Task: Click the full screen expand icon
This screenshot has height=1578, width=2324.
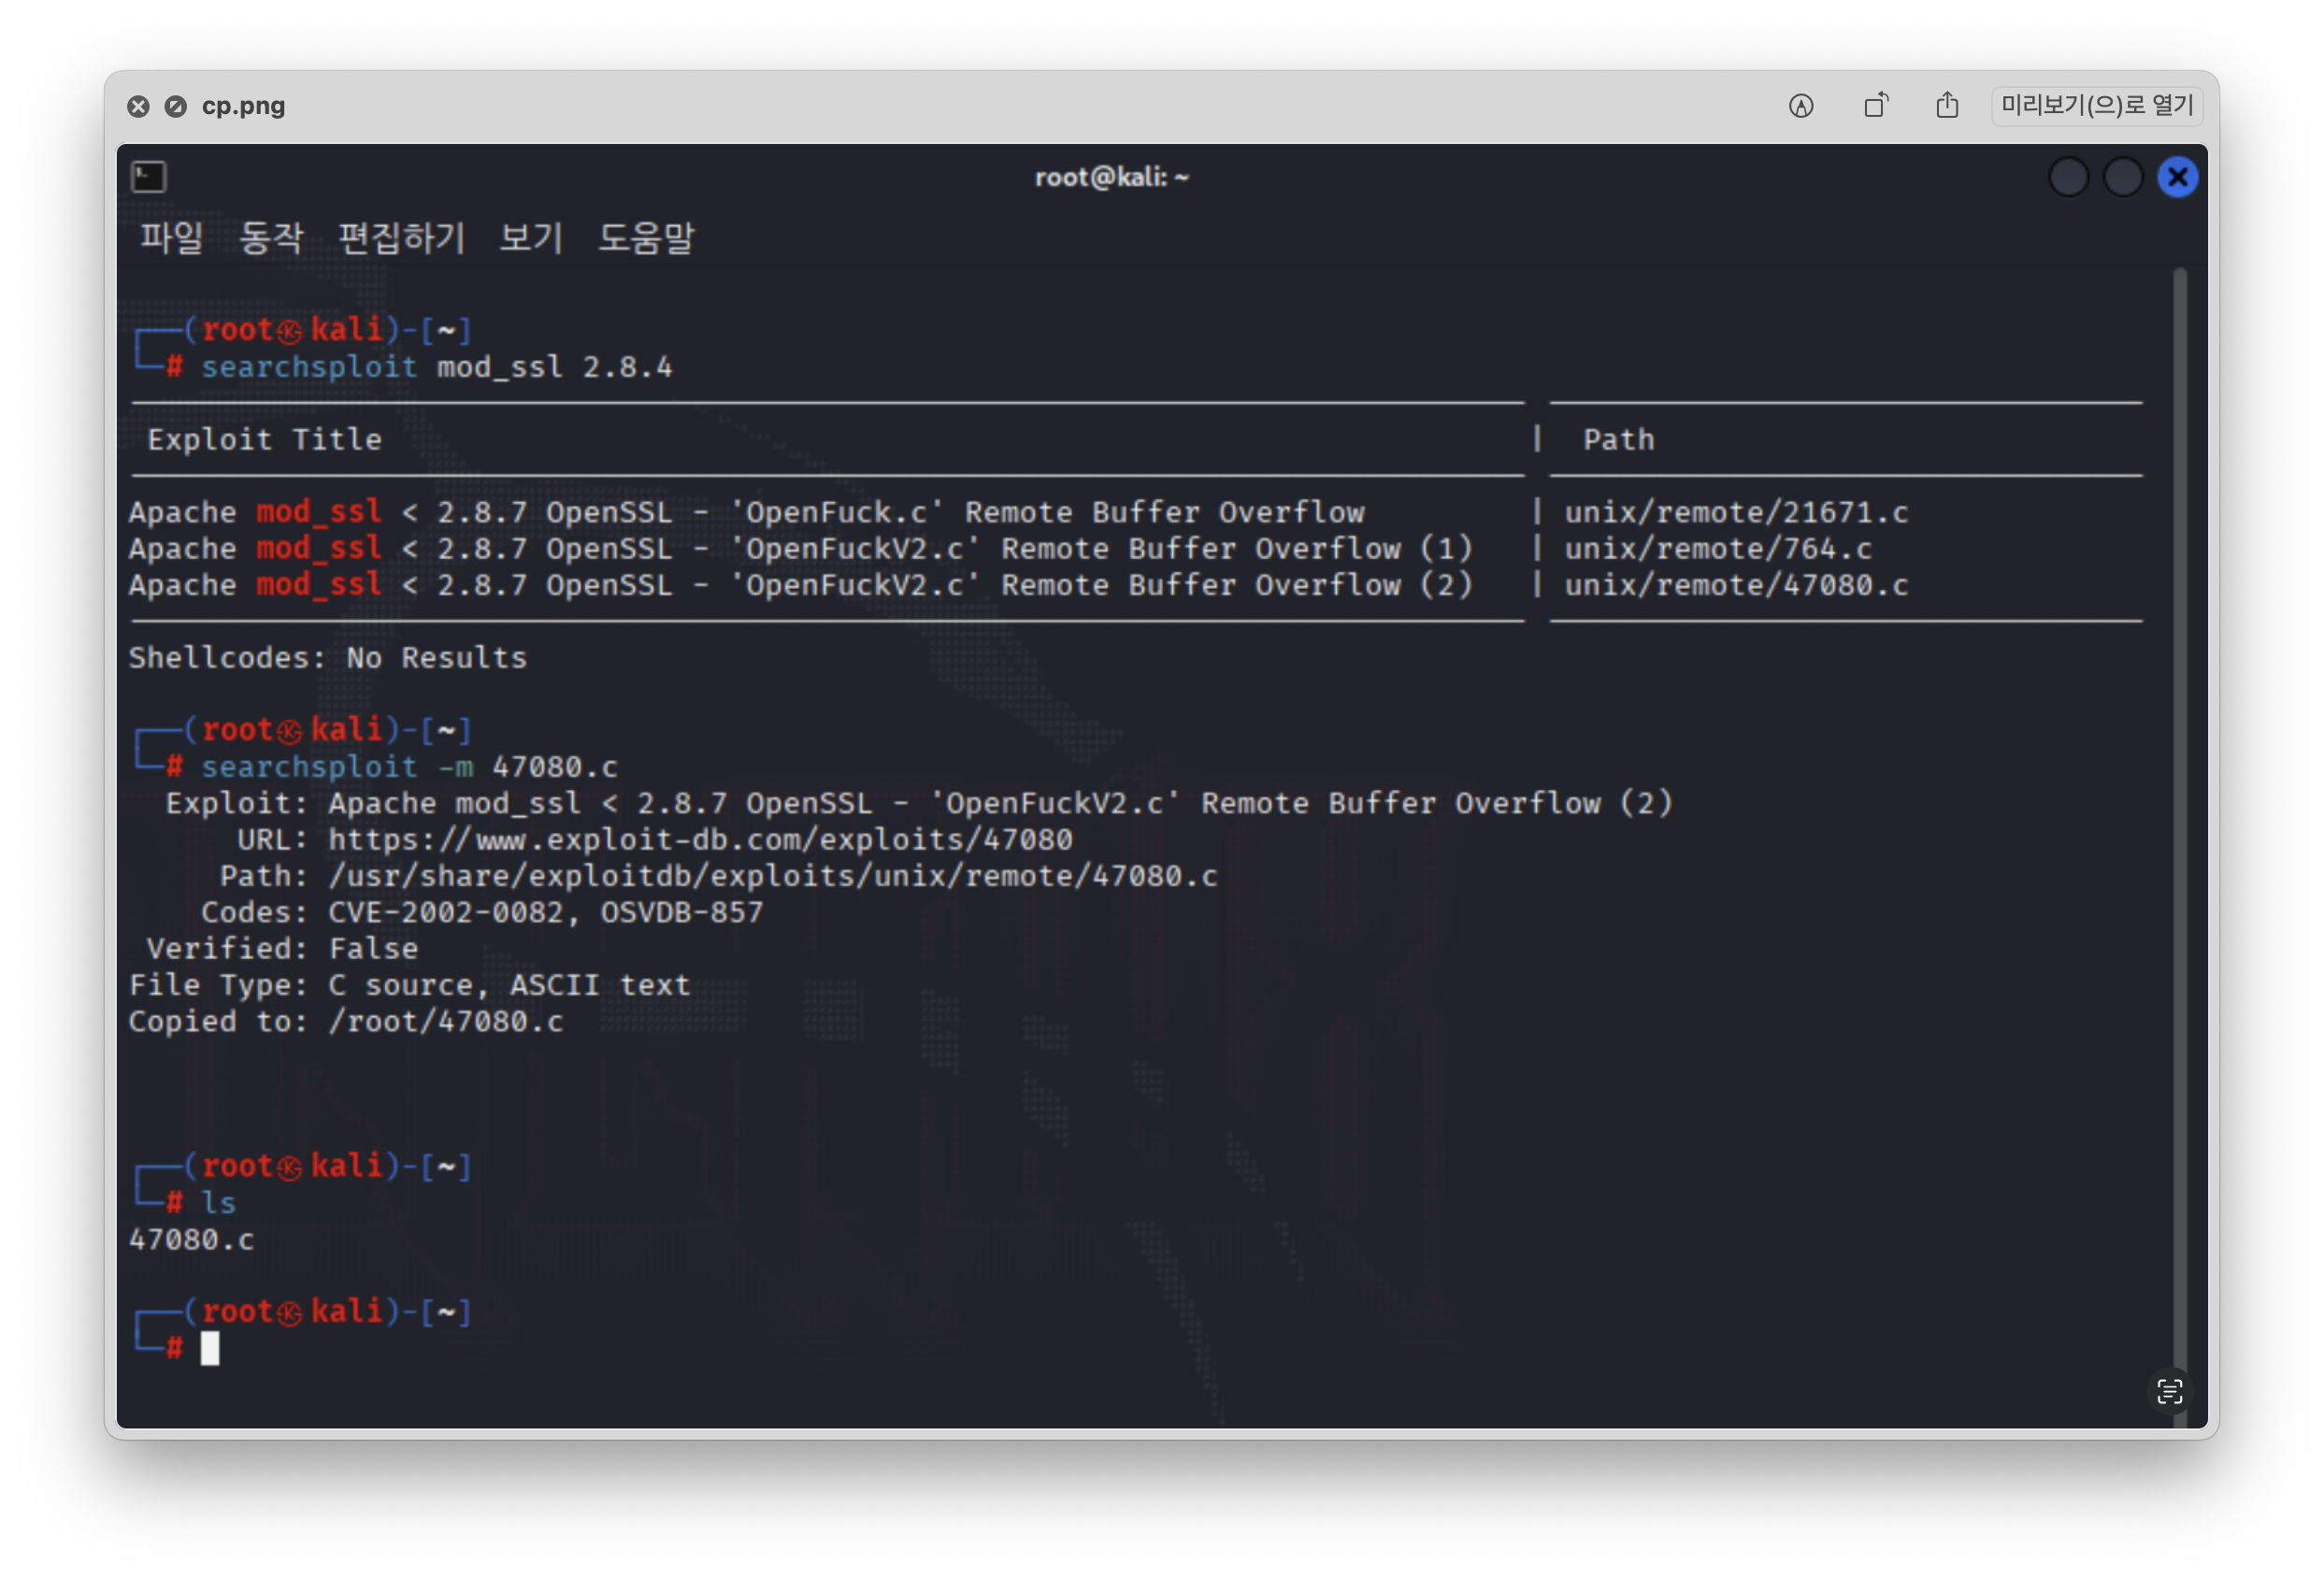Action: pyautogui.click(x=175, y=106)
